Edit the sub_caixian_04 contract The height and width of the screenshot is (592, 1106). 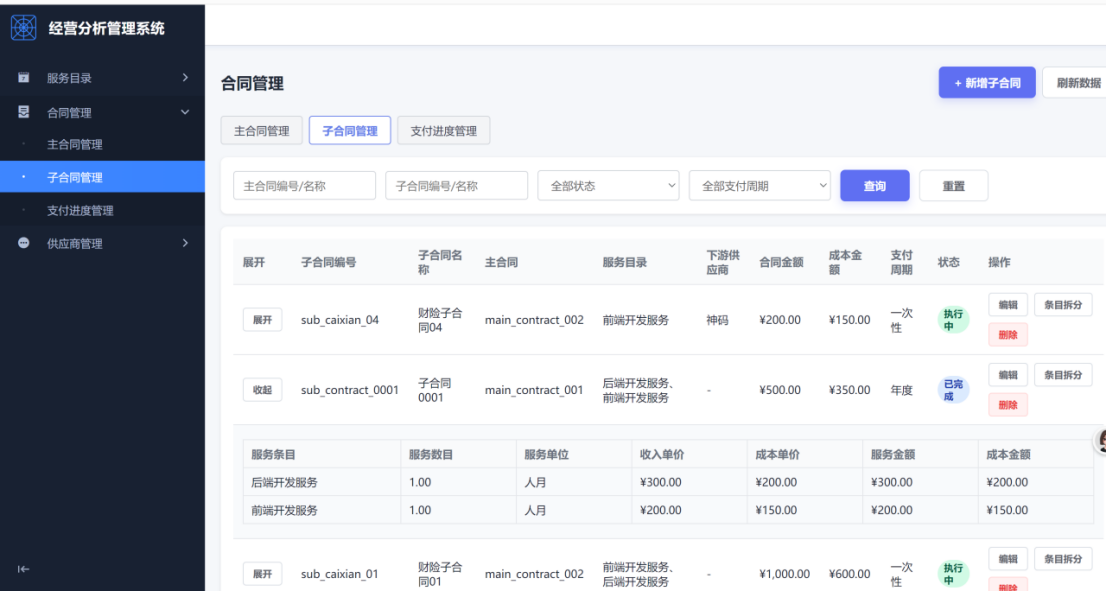point(1008,305)
